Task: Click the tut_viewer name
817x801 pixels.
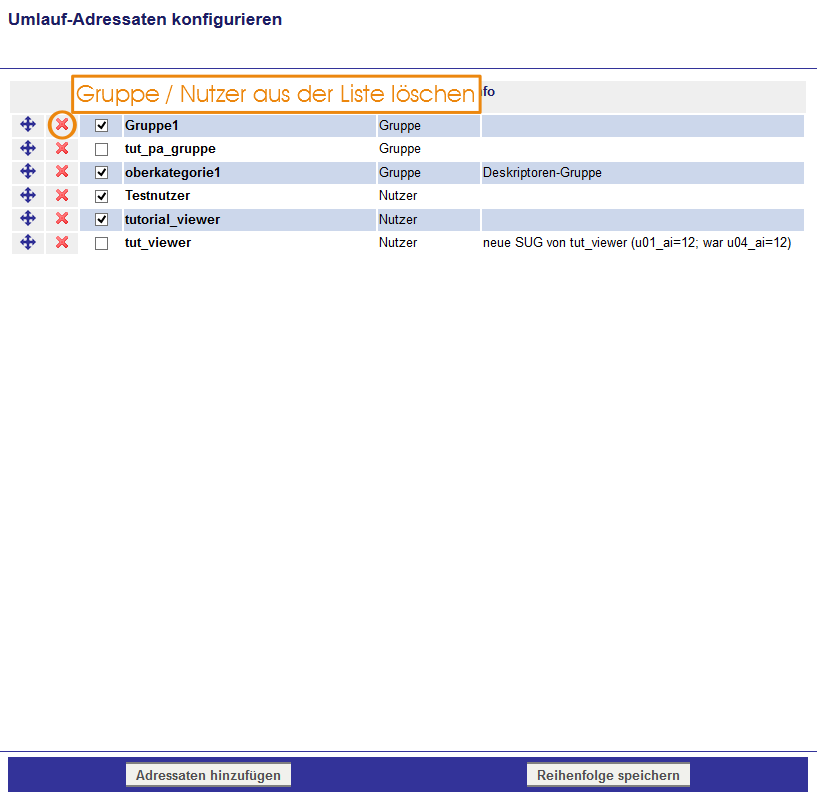Action: [x=158, y=243]
